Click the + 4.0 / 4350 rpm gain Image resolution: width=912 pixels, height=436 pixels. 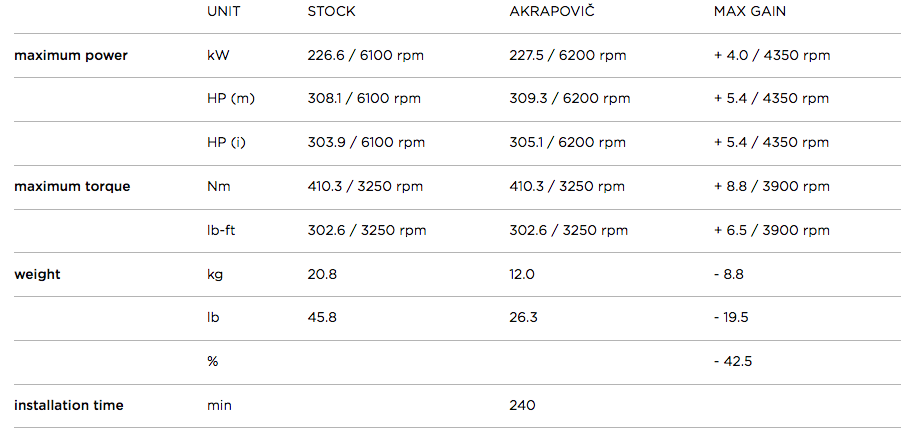(771, 55)
